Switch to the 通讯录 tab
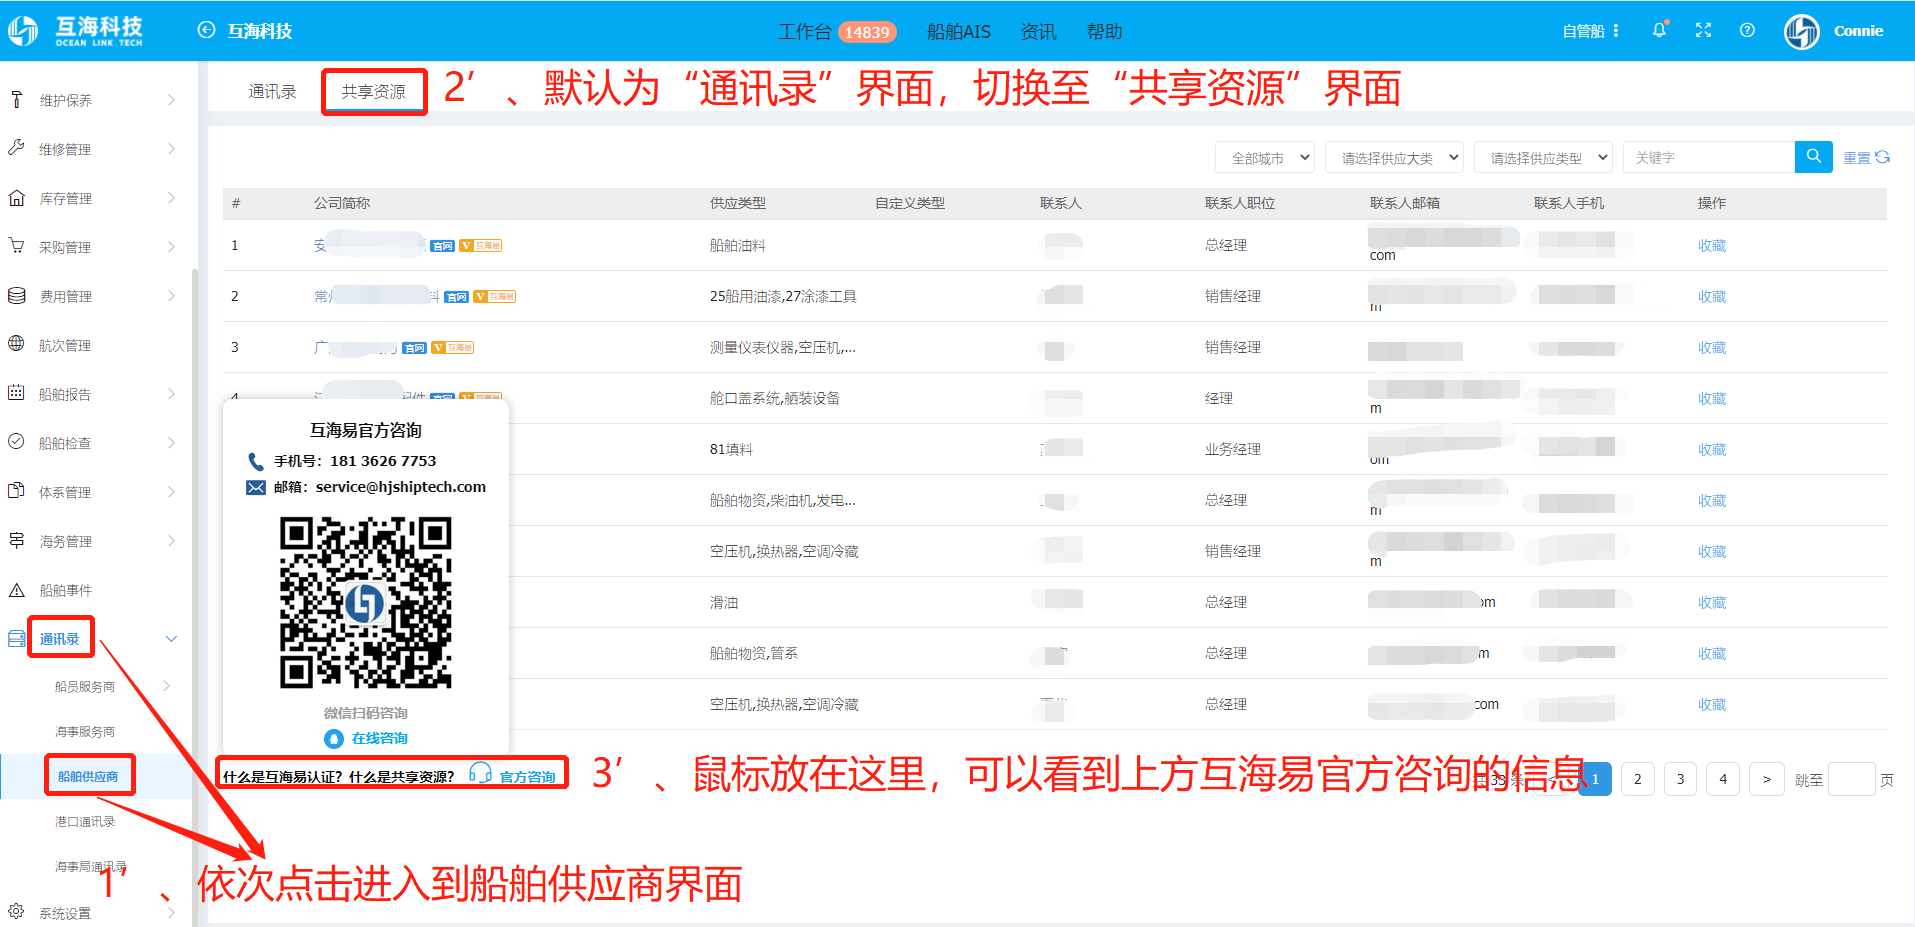Viewport: 1915px width, 927px height. click(x=272, y=91)
